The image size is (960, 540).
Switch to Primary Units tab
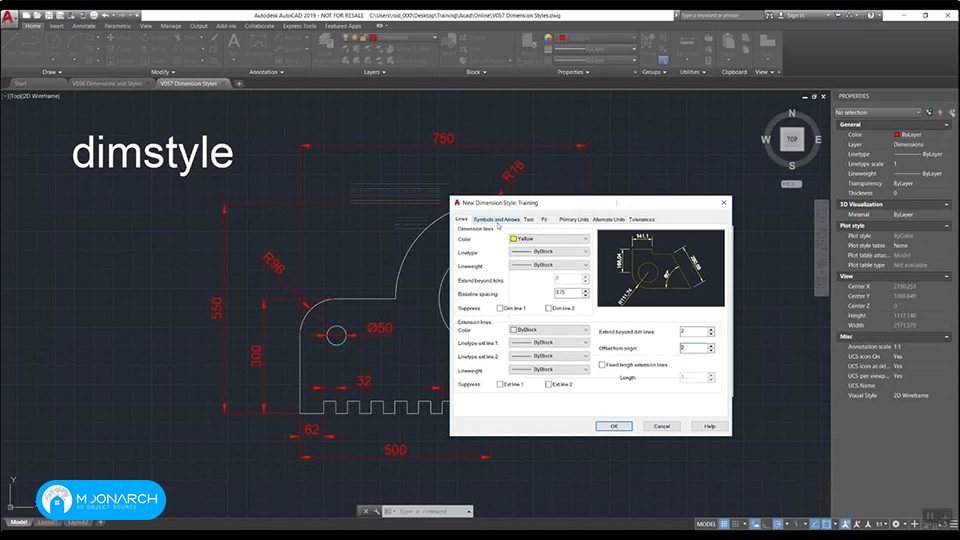point(574,219)
